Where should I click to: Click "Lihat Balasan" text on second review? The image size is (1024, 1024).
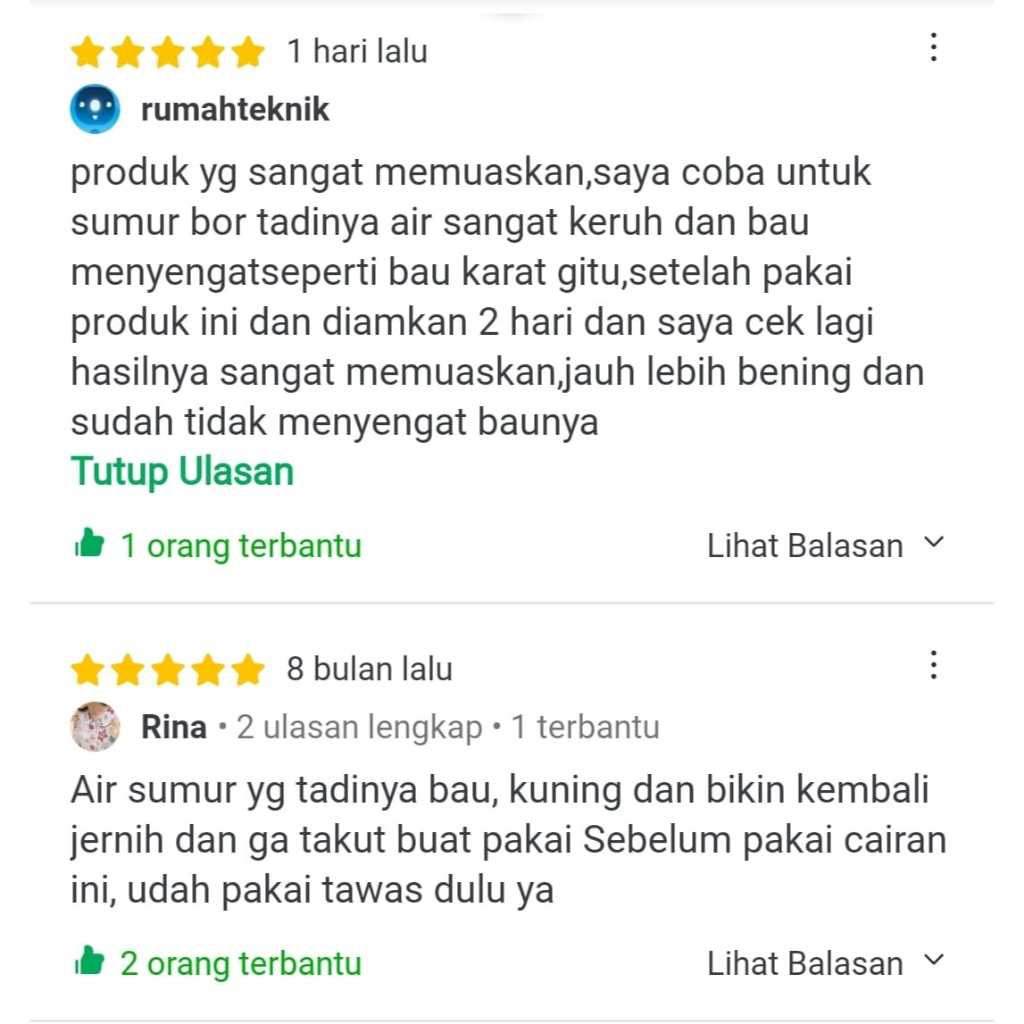click(x=805, y=964)
